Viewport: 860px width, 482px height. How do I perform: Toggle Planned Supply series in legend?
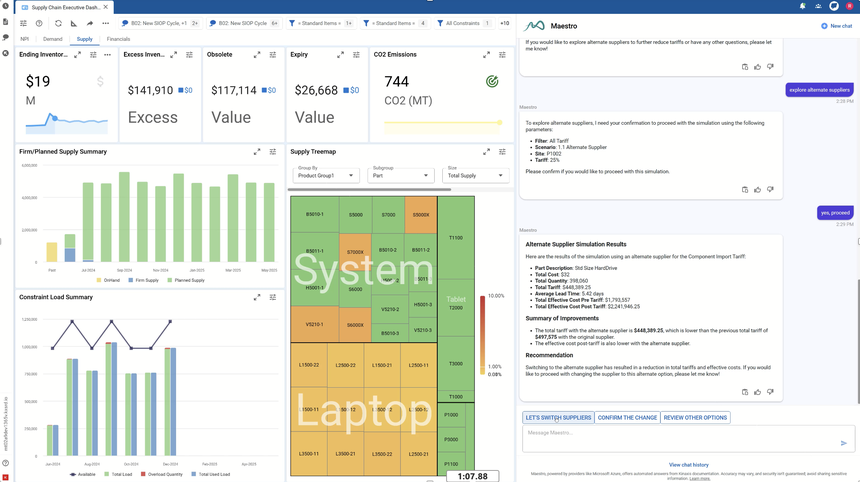[x=186, y=280]
